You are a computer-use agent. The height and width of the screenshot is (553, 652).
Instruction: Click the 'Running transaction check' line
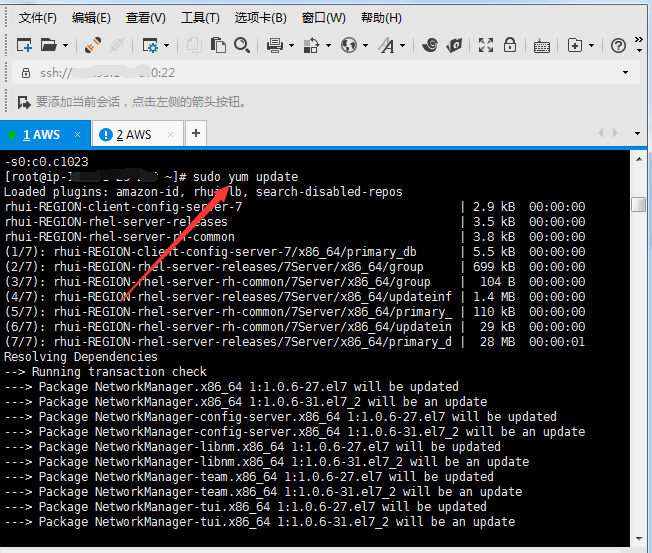105,372
